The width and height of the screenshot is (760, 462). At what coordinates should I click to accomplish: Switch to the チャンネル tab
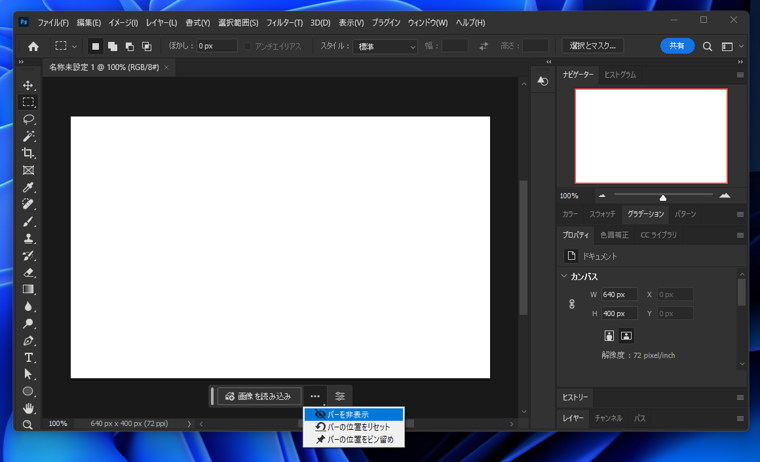point(608,418)
